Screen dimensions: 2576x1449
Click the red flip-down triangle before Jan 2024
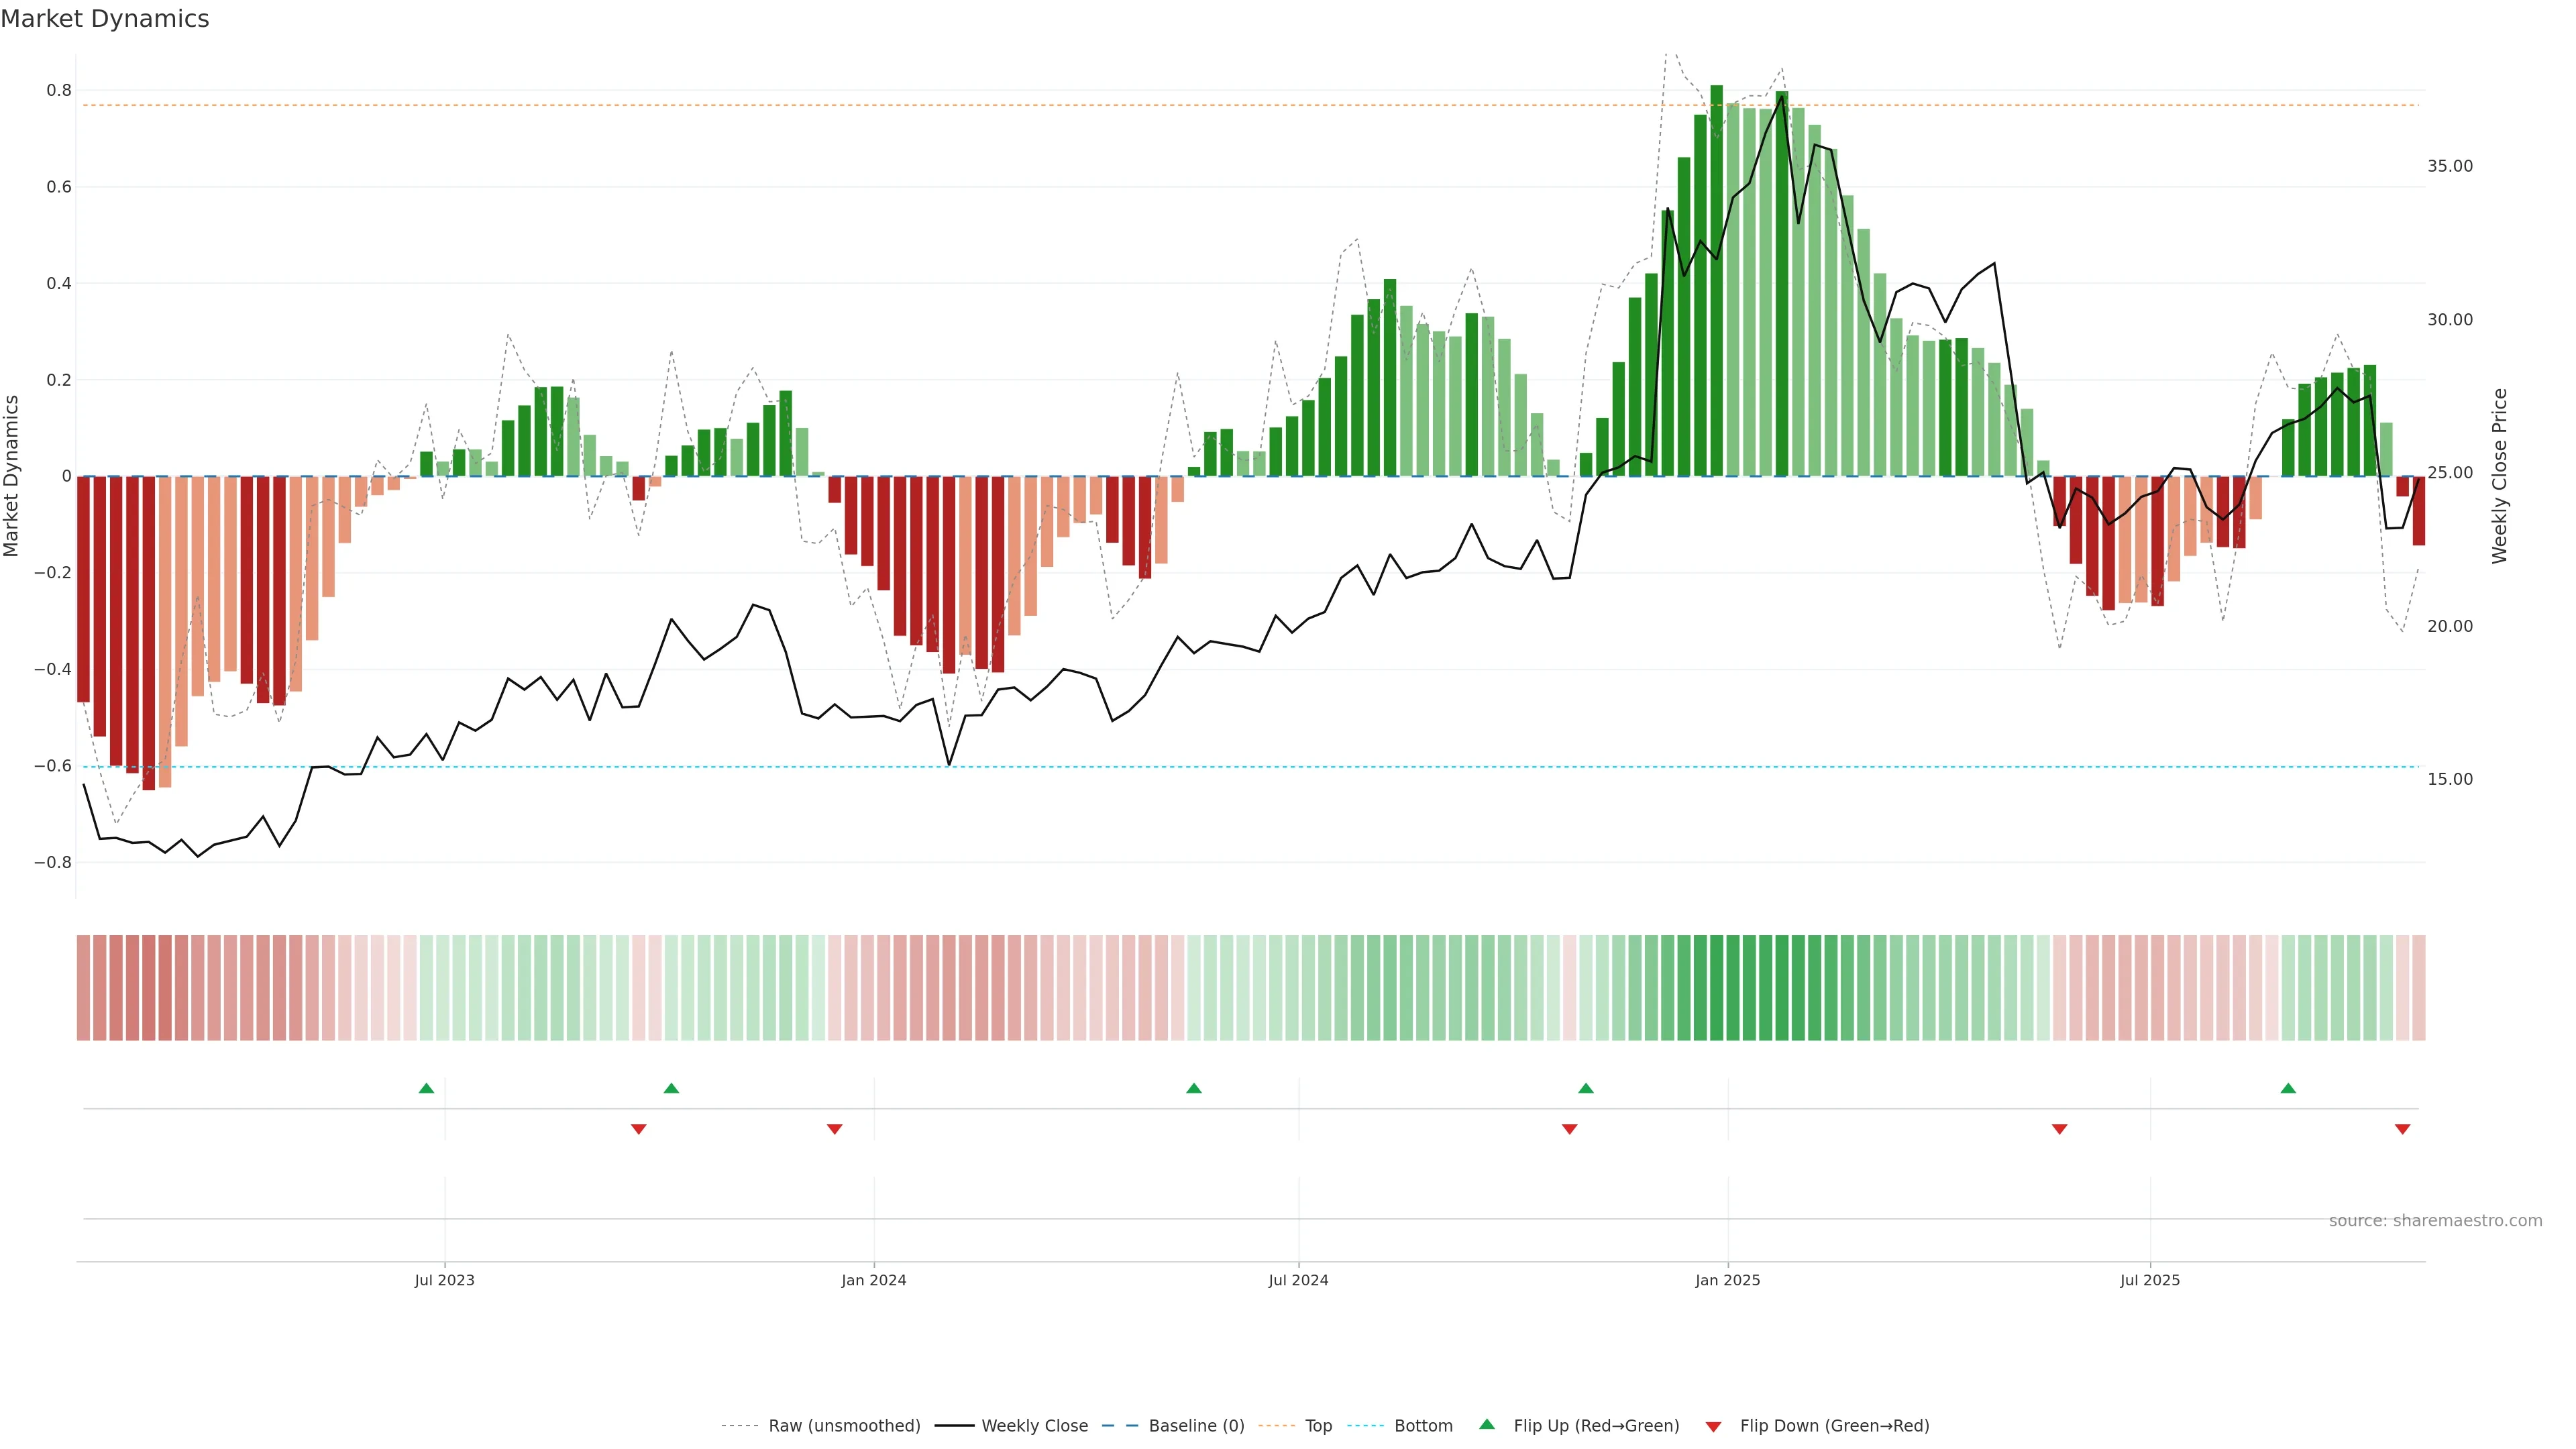[834, 1129]
